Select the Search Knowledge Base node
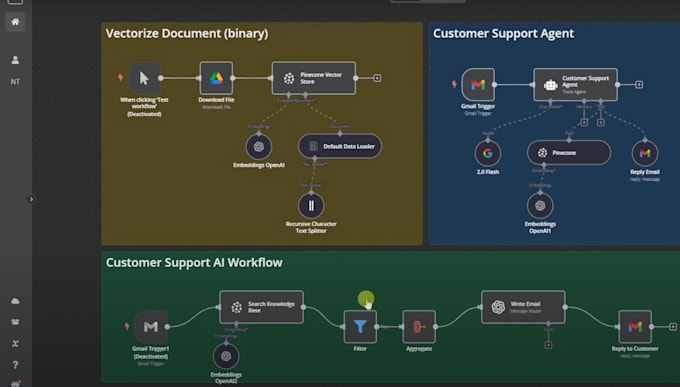 point(262,307)
